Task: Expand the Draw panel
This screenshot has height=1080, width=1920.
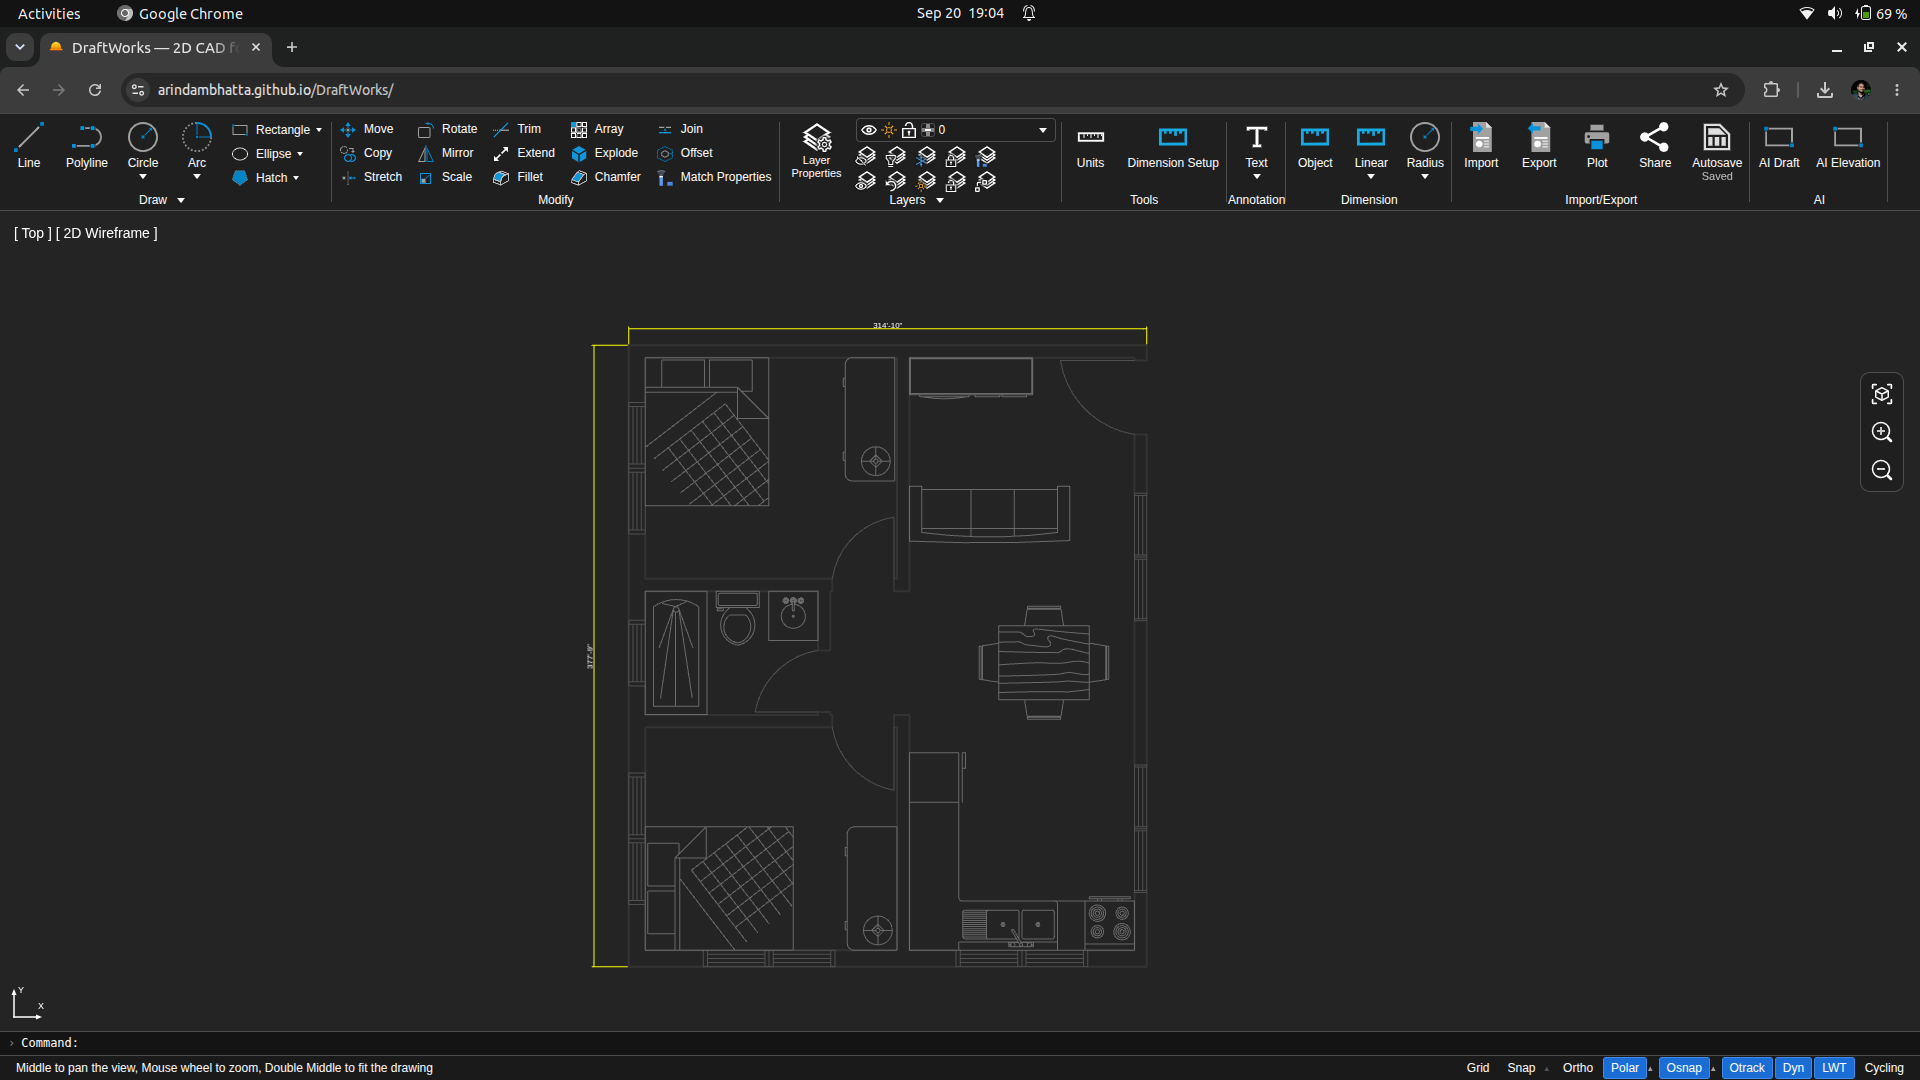Action: coord(181,200)
